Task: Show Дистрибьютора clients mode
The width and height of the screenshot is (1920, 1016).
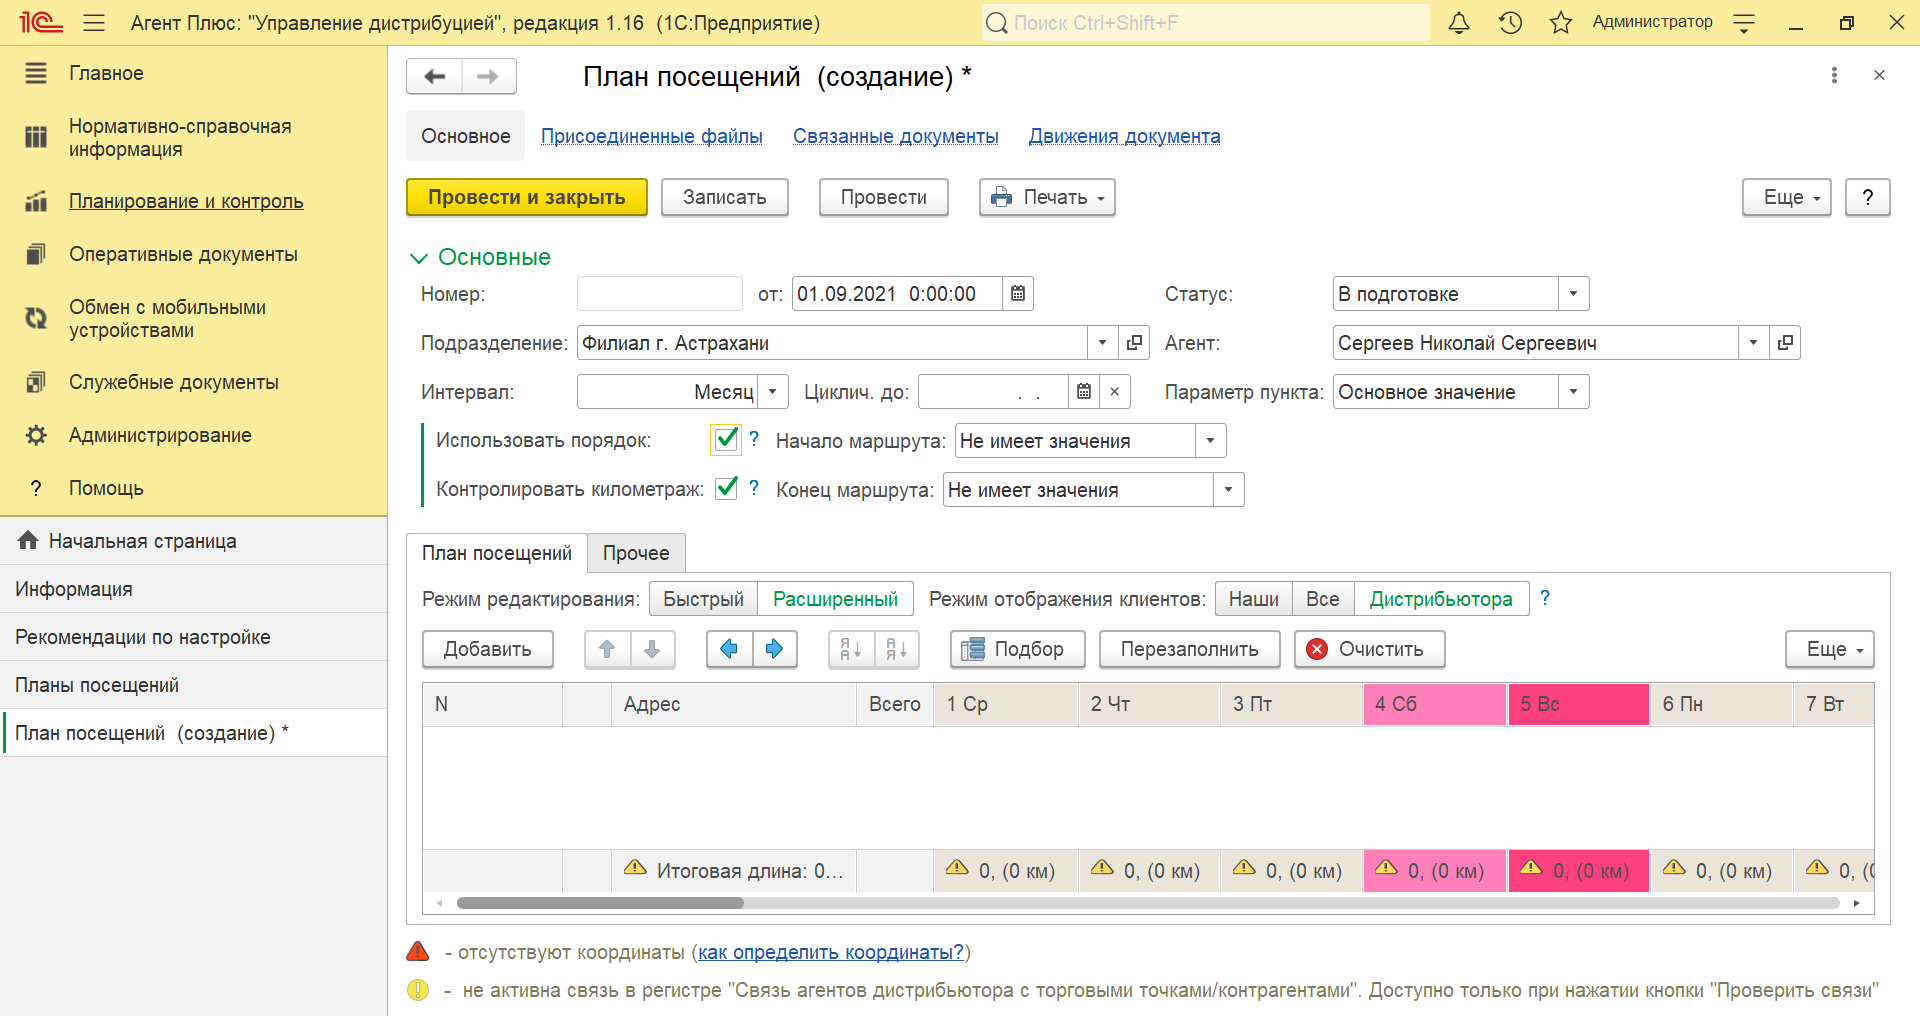Action: click(x=1441, y=599)
